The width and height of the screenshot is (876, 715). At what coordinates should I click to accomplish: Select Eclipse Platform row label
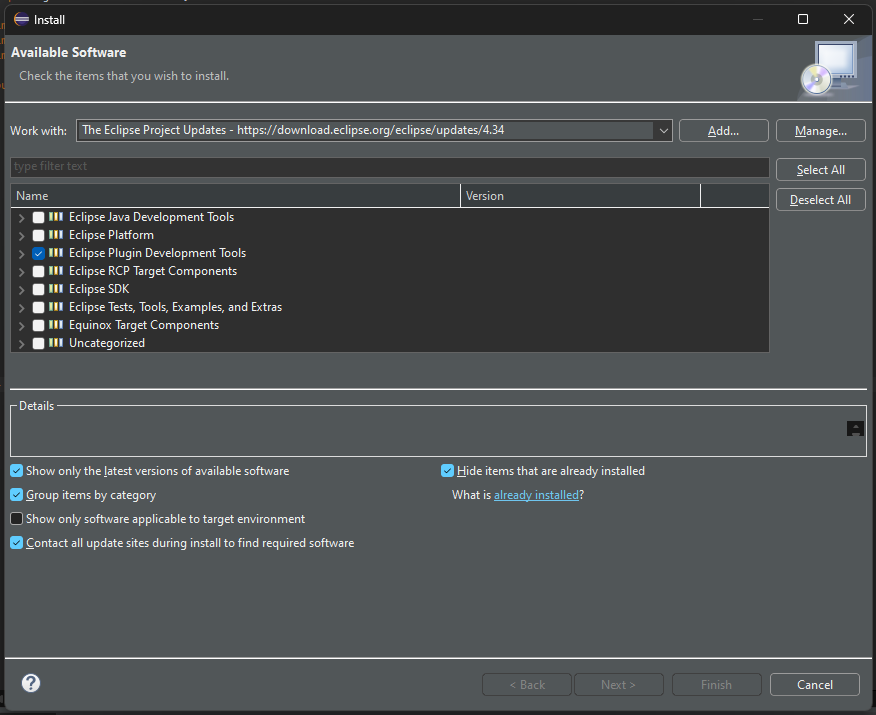pos(111,235)
